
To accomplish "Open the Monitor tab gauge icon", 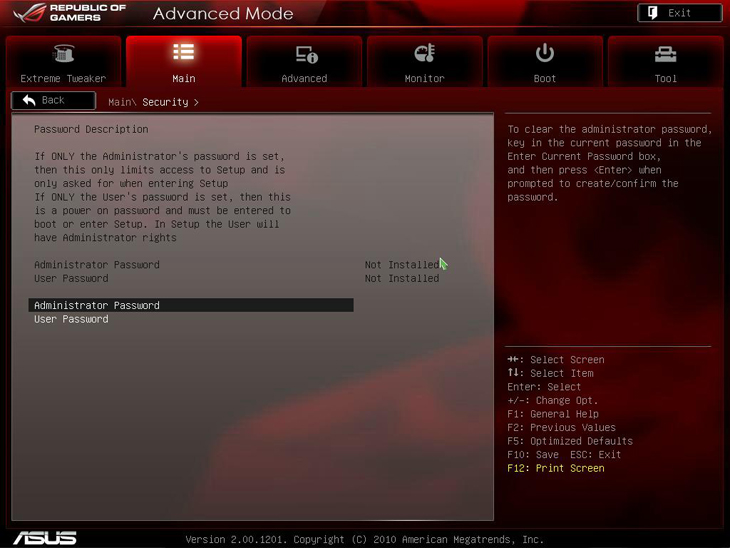I will coord(425,54).
